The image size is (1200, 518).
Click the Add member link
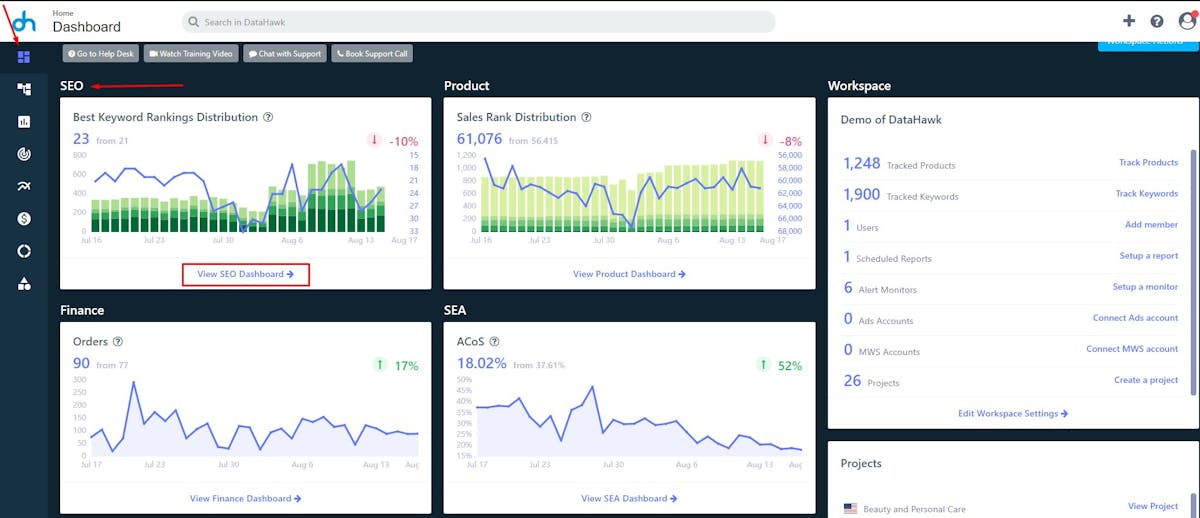(1152, 225)
